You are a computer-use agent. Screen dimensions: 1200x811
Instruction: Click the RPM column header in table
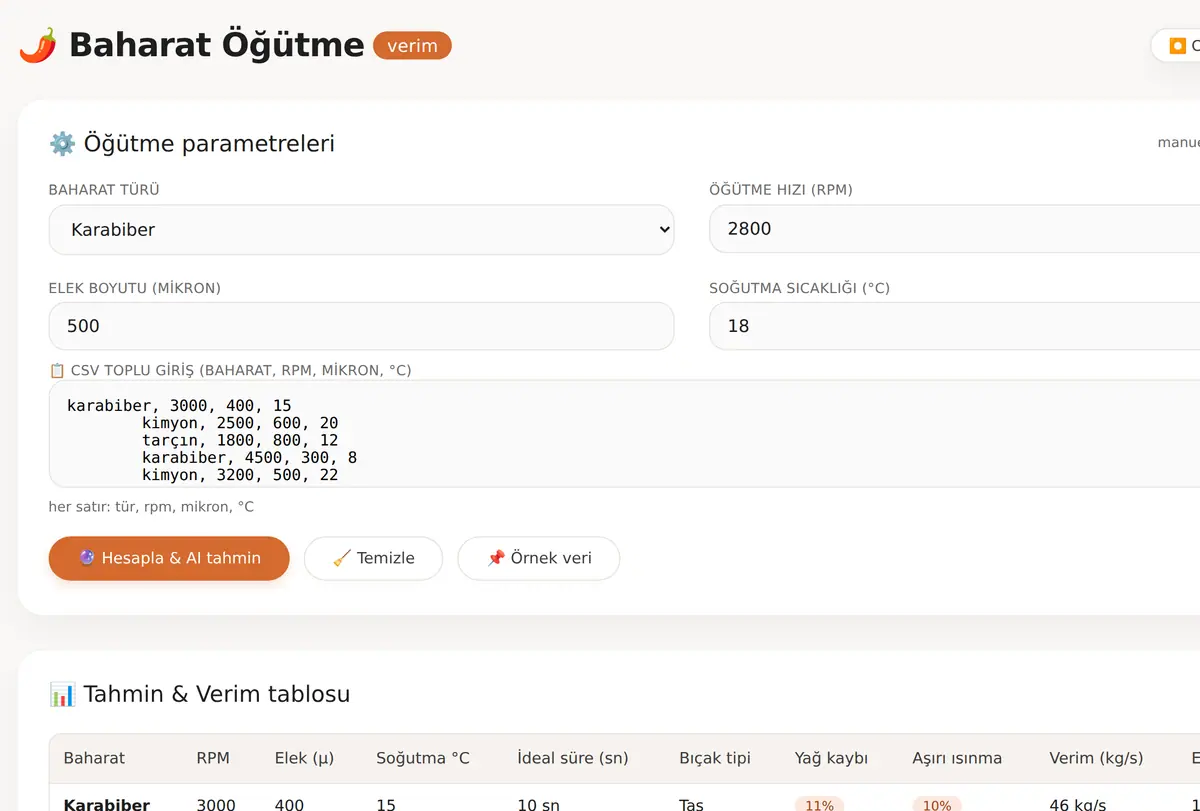[213, 758]
